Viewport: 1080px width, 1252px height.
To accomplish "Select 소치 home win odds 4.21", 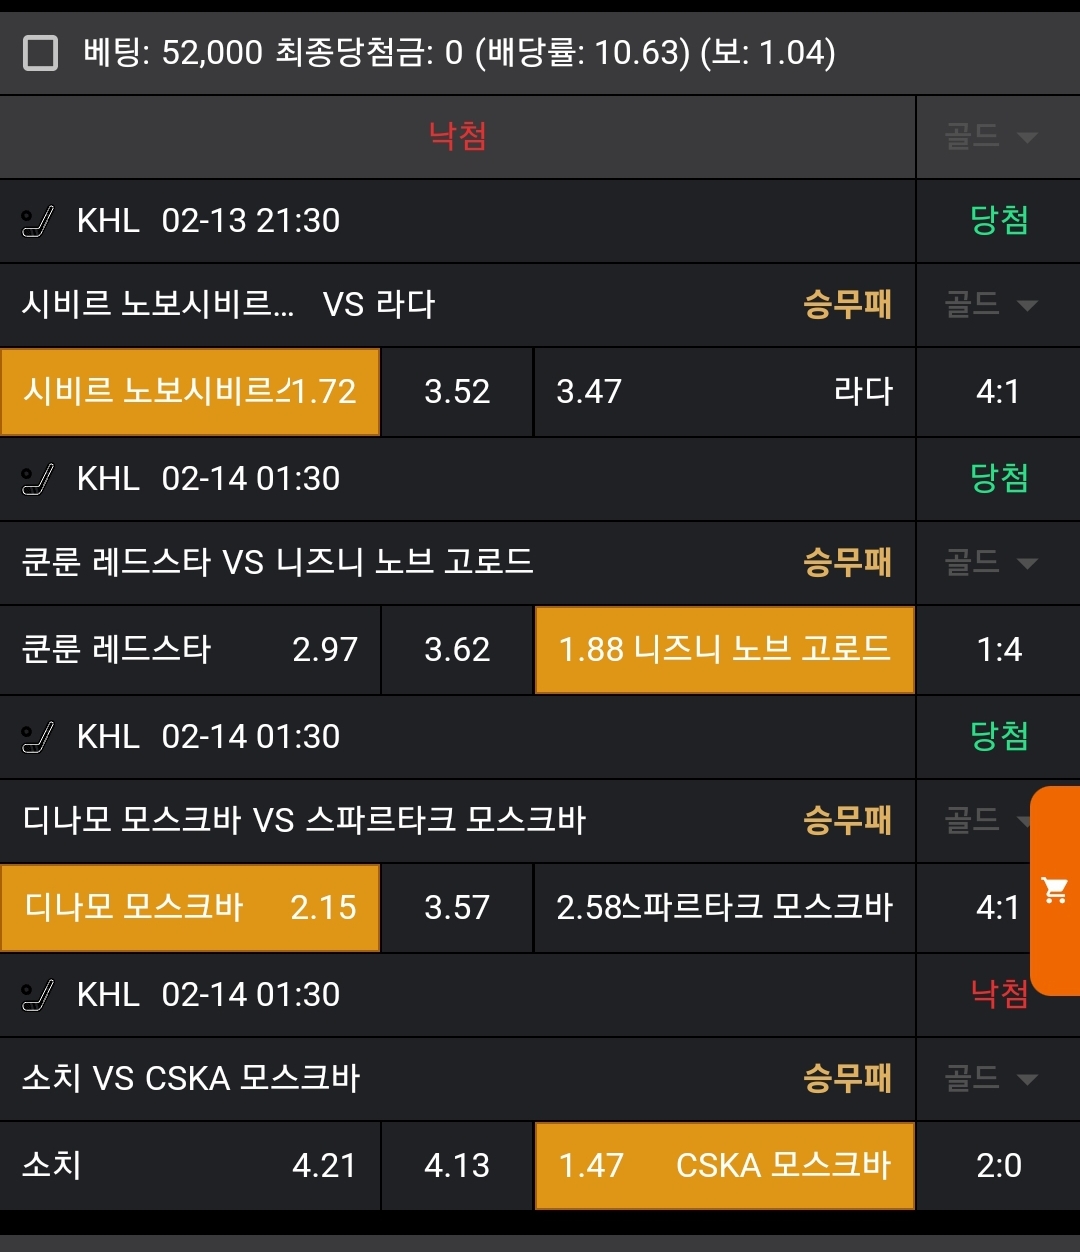I will point(190,1165).
